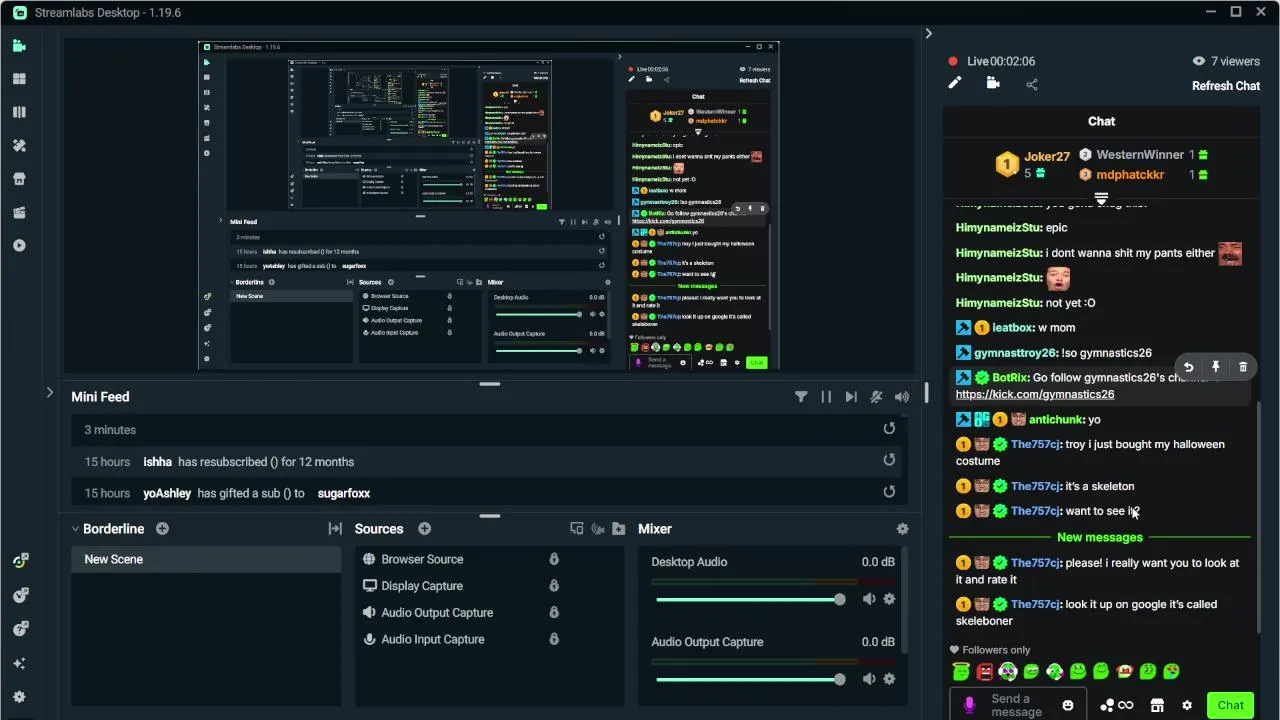Insert the red angry emote
Screen dimensions: 1280x720
(985, 672)
